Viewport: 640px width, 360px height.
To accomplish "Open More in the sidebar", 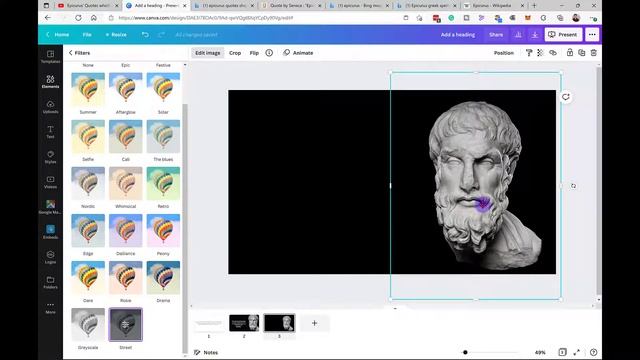I will [x=50, y=307].
